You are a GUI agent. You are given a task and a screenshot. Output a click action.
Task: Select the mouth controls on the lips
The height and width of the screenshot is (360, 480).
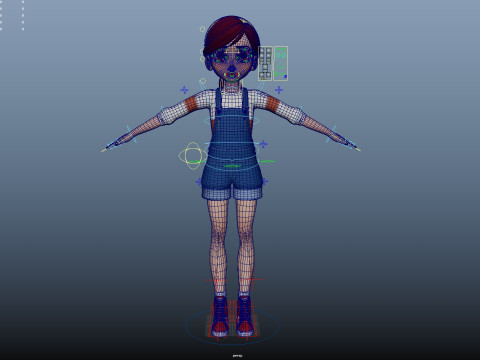coord(231,76)
